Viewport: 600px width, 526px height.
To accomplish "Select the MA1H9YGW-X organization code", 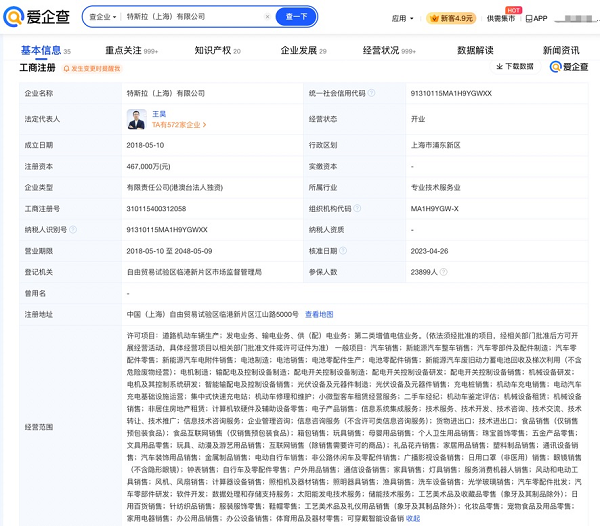I will click(434, 208).
